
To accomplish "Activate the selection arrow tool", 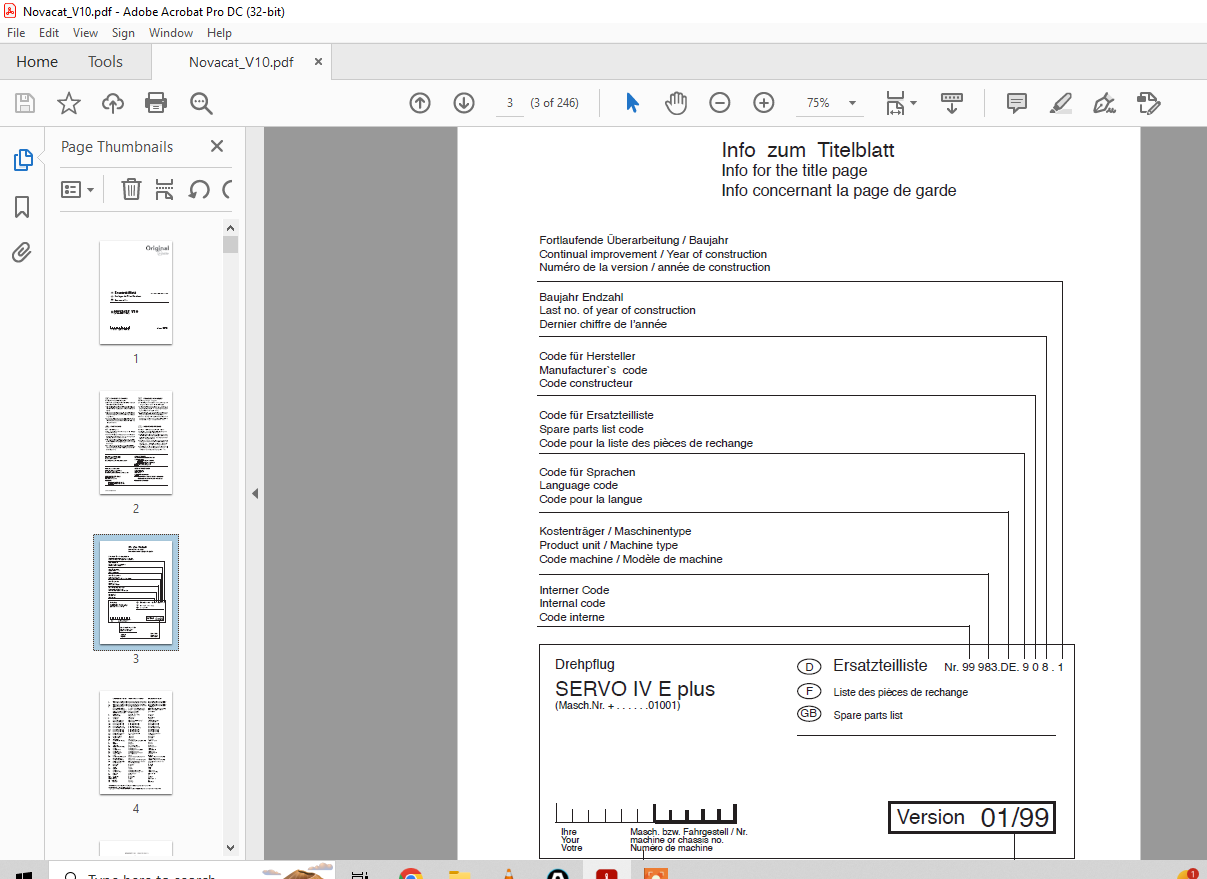I will tap(632, 102).
